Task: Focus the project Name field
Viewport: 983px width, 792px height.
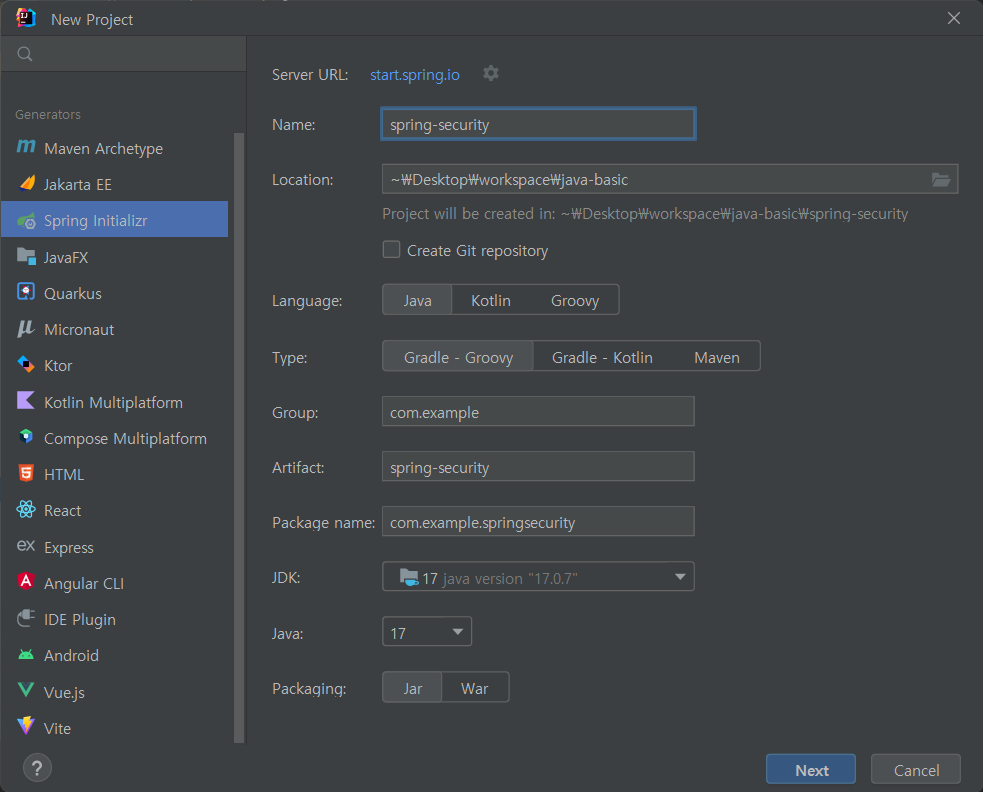Action: pos(539,124)
